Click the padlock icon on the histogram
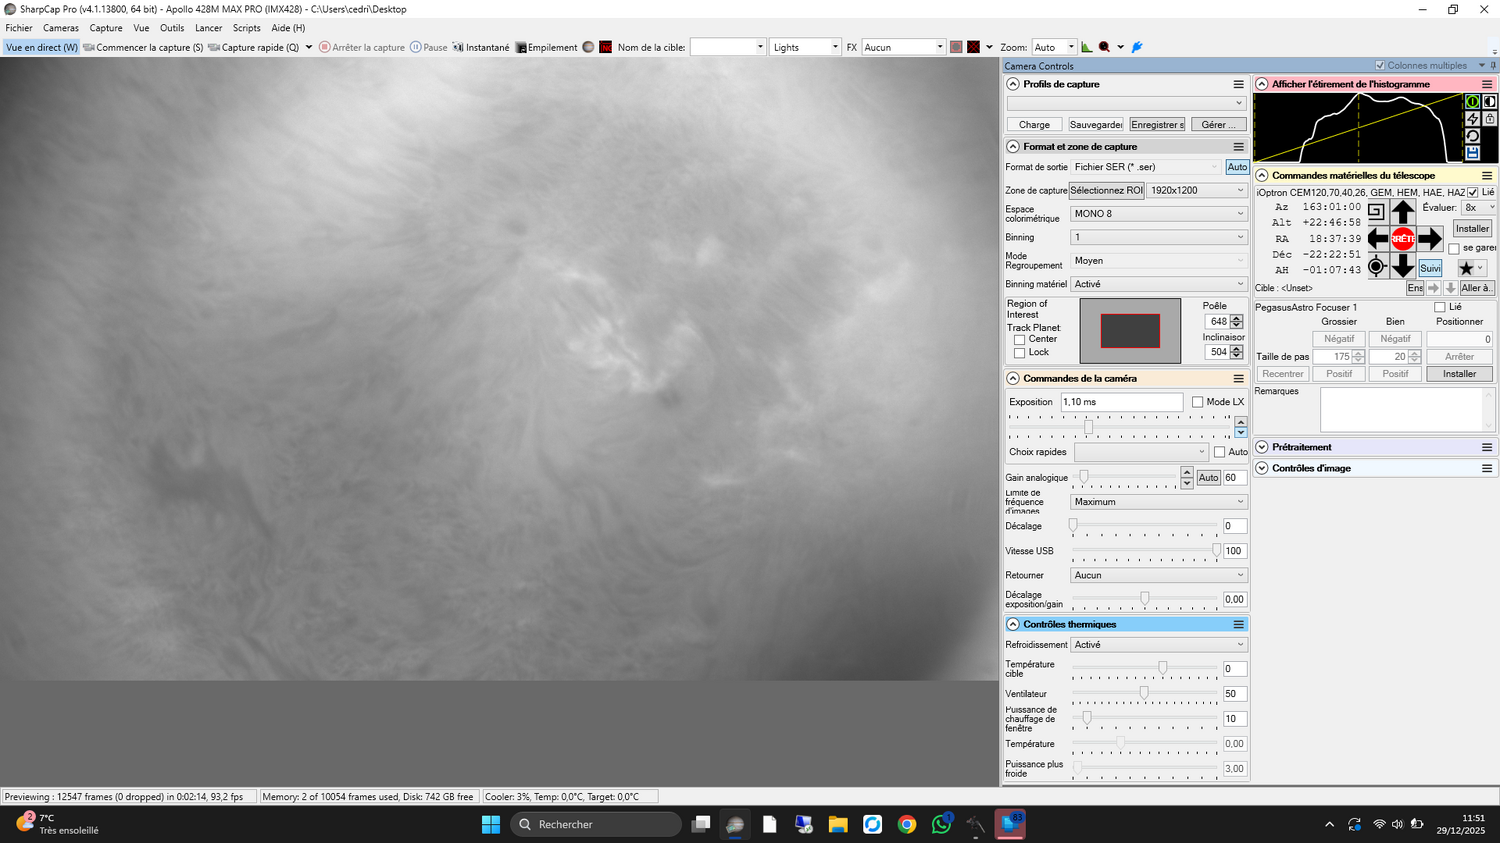The height and width of the screenshot is (843, 1500). [1490, 119]
